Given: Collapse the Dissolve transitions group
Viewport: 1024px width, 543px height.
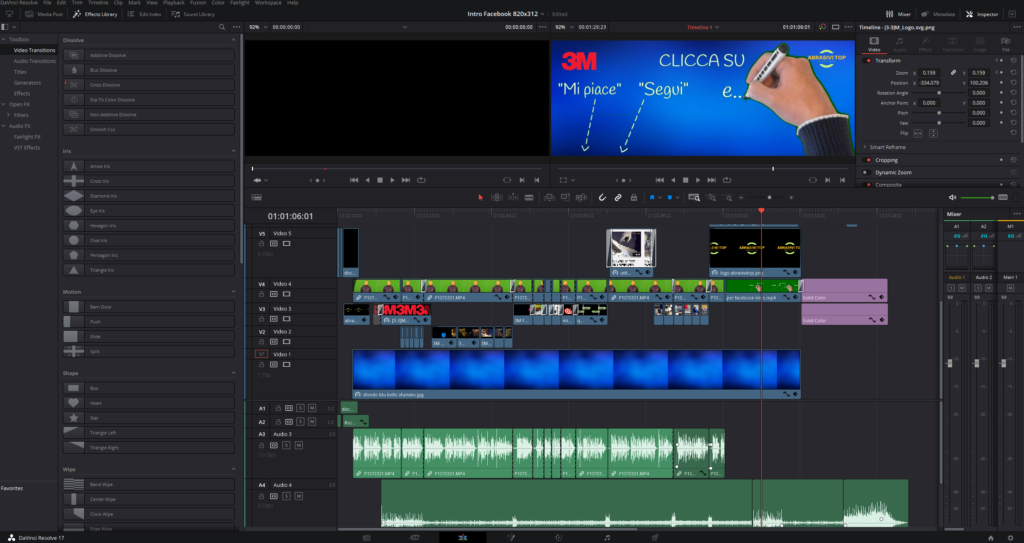Looking at the screenshot, I should point(234,40).
